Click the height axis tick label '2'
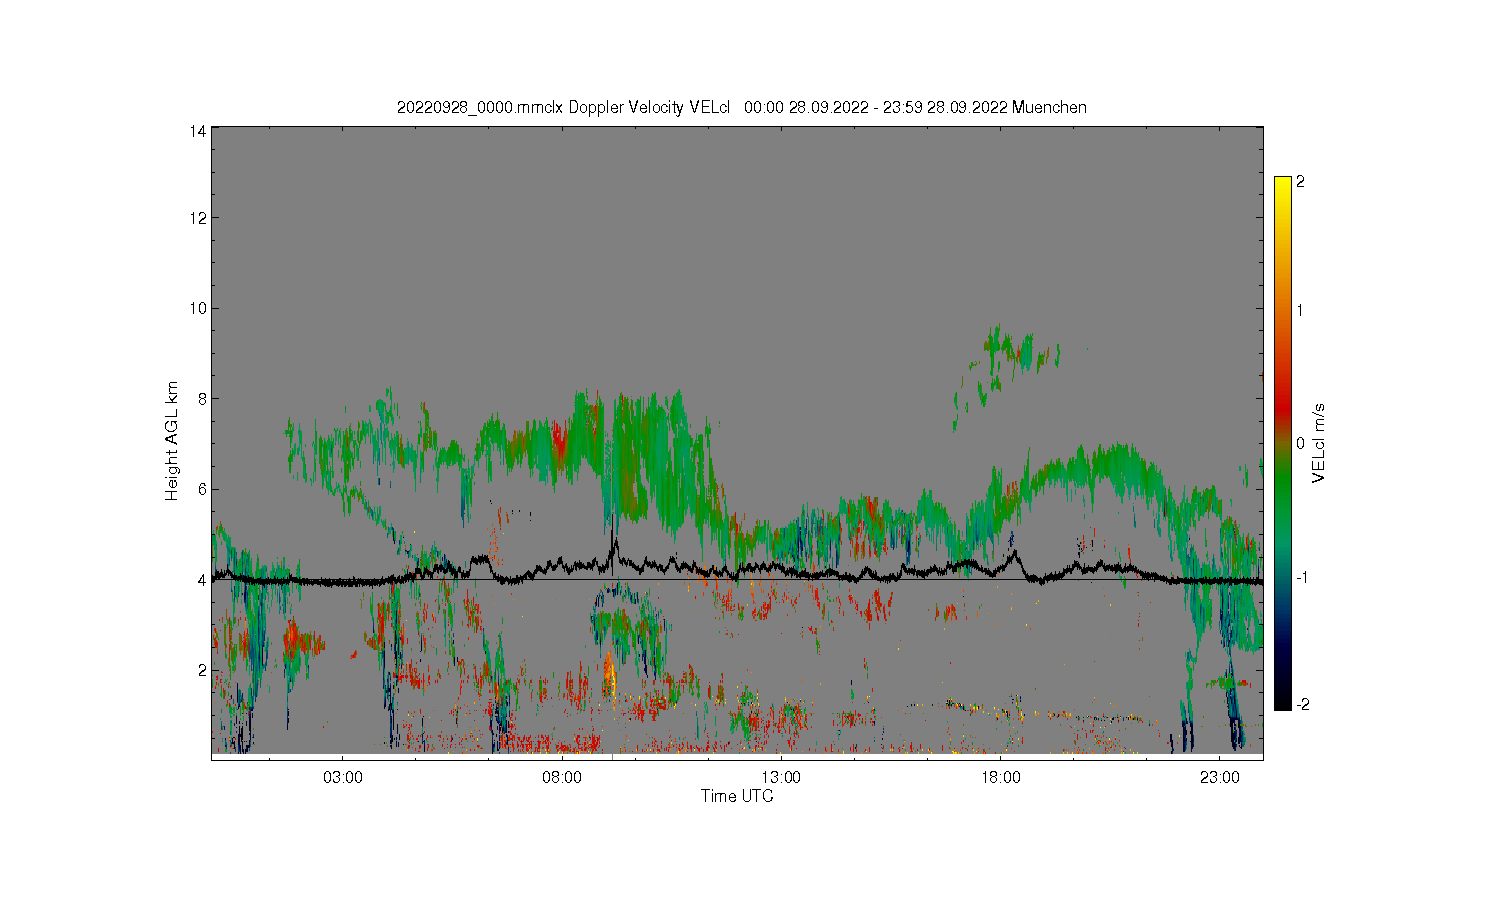This screenshot has height=900, width=1500. (202, 670)
